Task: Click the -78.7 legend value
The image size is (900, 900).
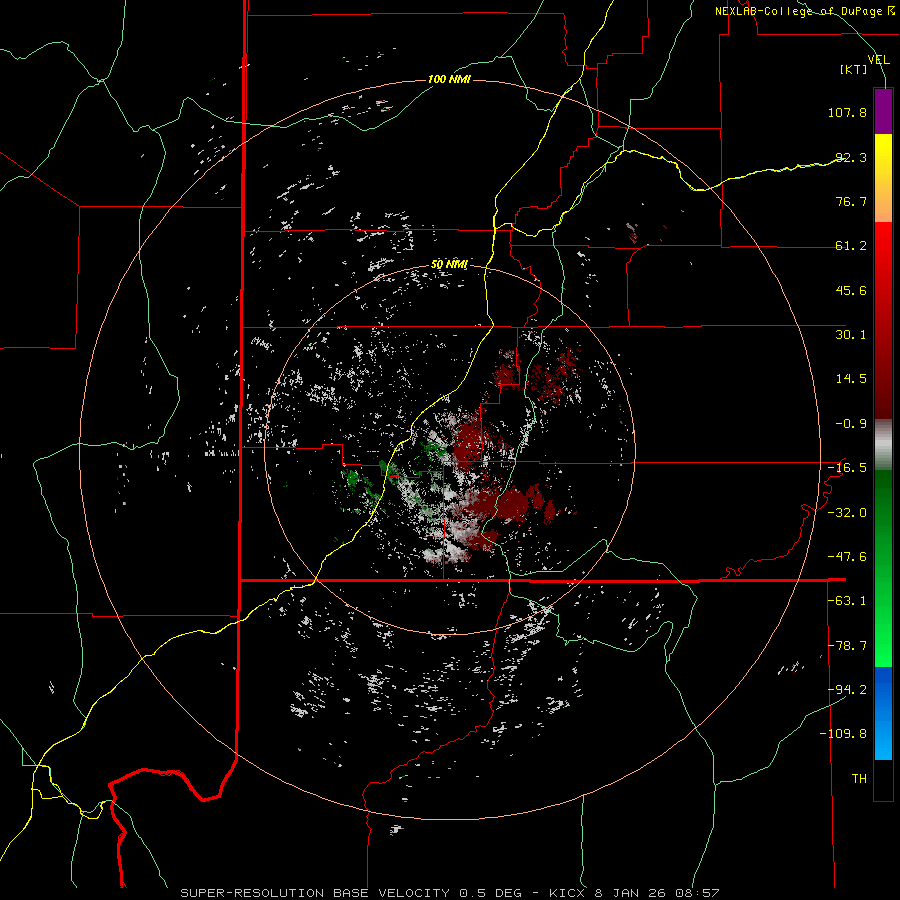Action: pyautogui.click(x=847, y=646)
